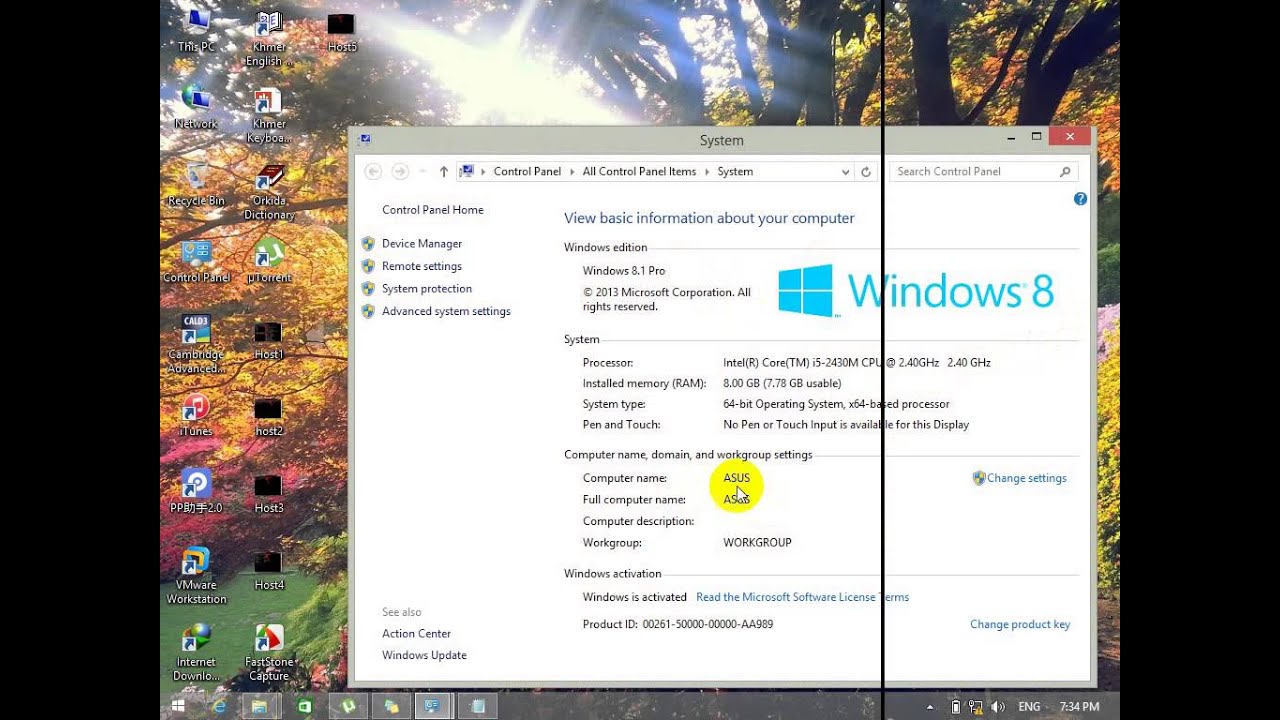Open Network desktop icon
The image size is (1280, 720).
(196, 108)
